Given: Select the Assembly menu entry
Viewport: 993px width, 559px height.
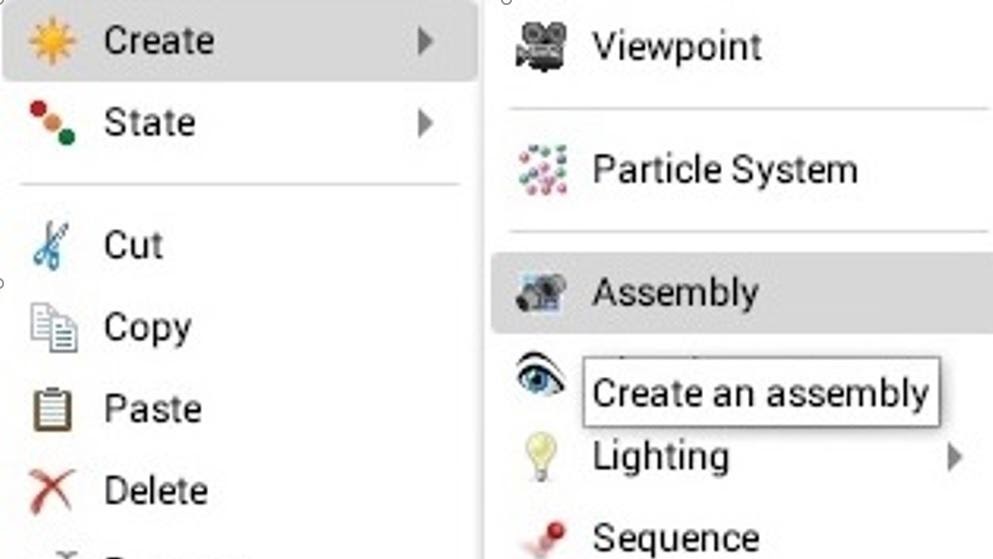Looking at the screenshot, I should 742,293.
